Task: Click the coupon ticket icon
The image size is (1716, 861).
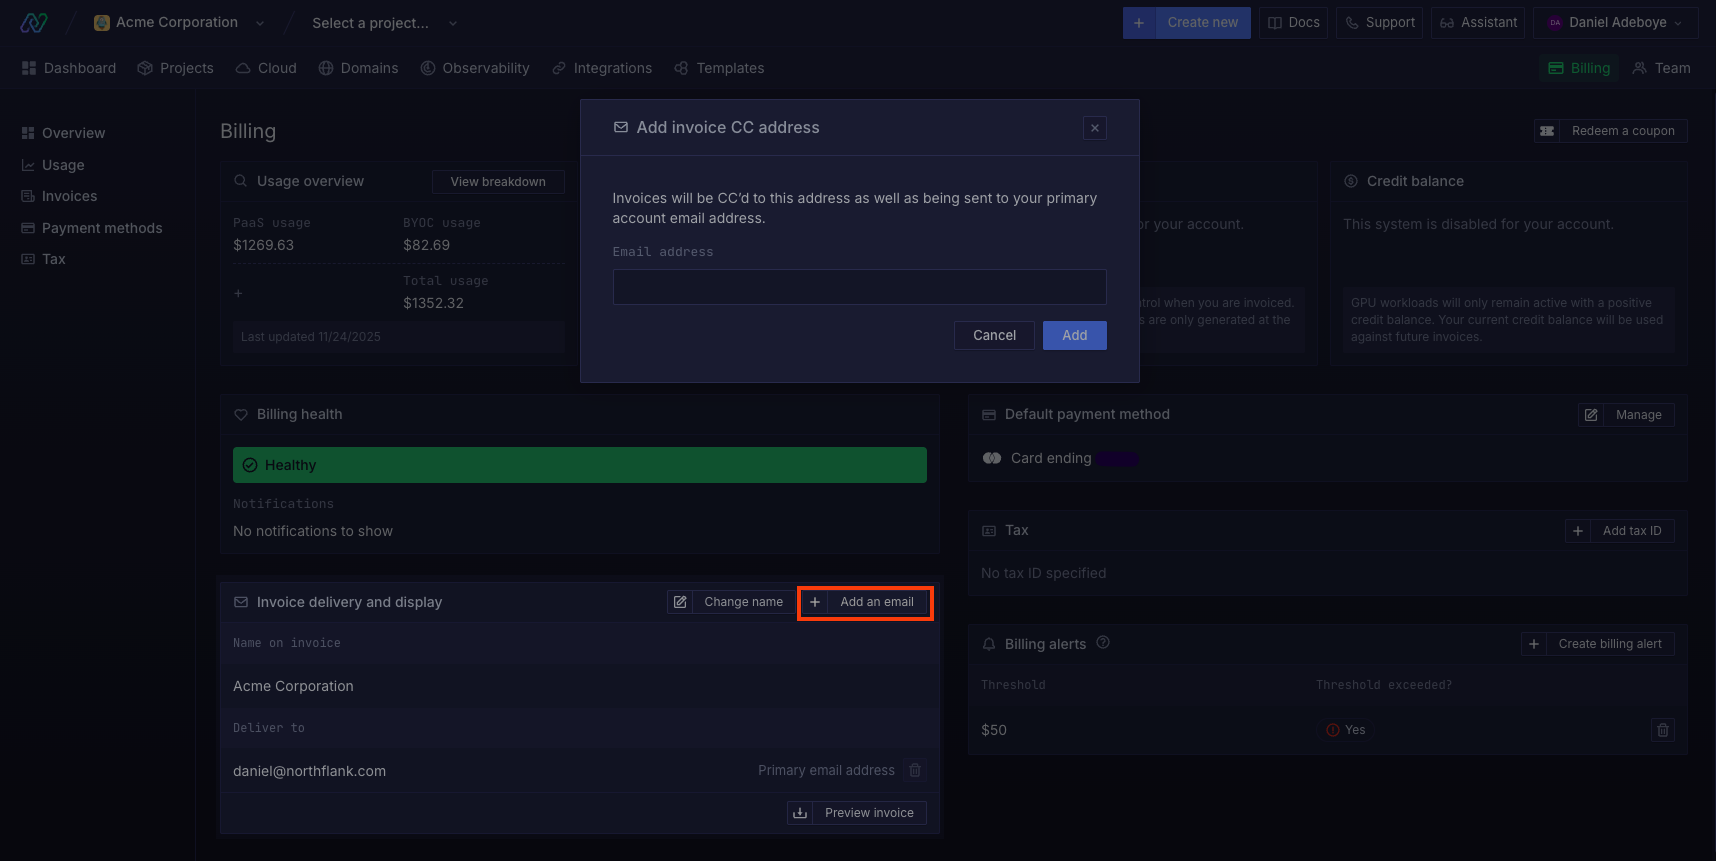Action: (x=1547, y=131)
